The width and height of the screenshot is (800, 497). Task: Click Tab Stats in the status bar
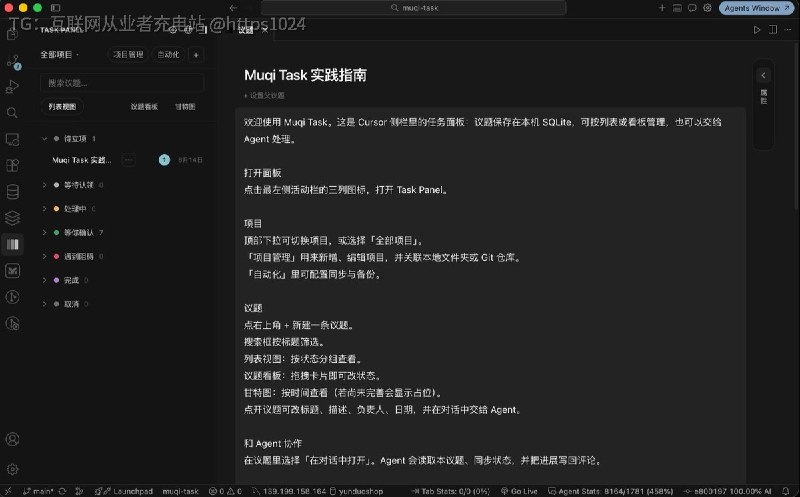click(451, 491)
